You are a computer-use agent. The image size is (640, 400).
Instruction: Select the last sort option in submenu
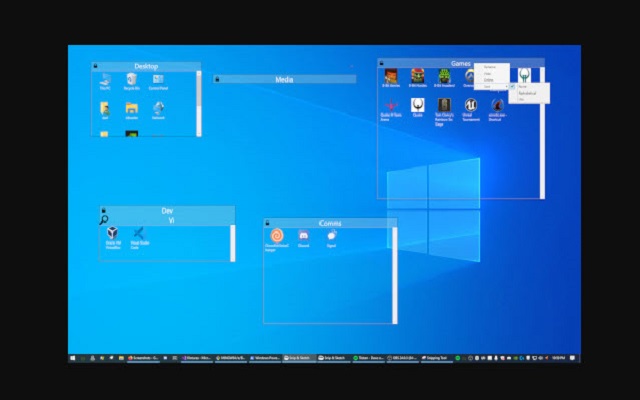click(529, 100)
